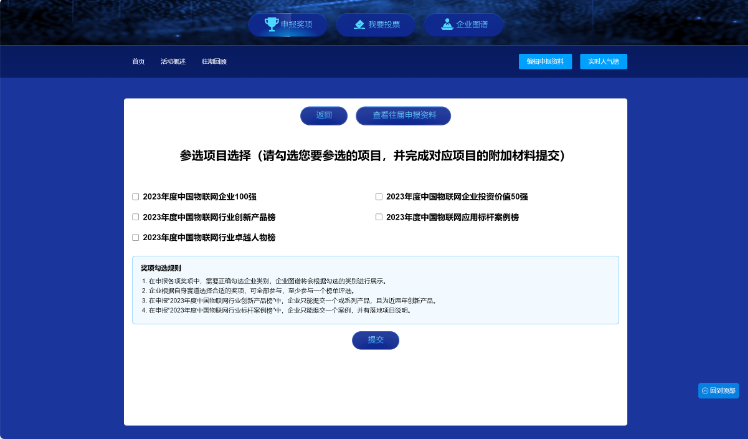Click the 奖项勾选规则 rules heading
Image resolution: width=748 pixels, height=439 pixels.
(x=160, y=268)
